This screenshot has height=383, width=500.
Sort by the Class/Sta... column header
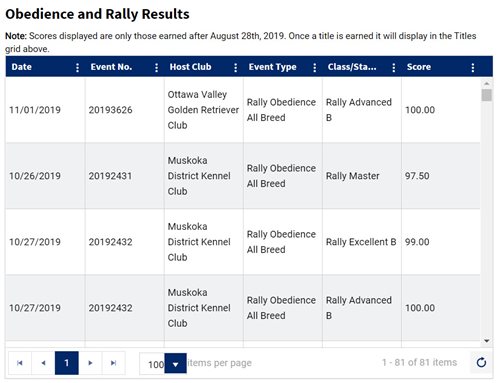pos(352,67)
